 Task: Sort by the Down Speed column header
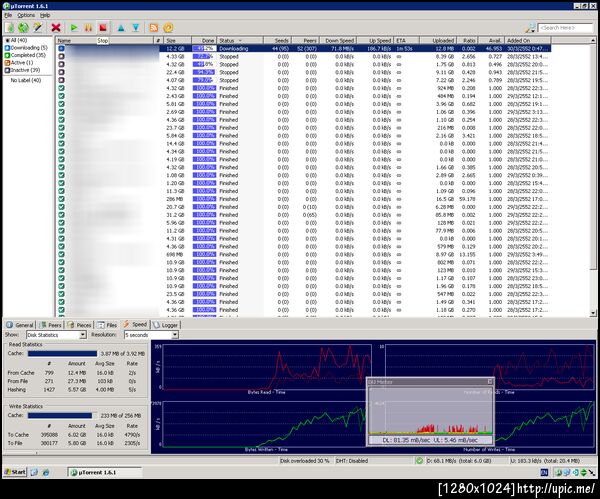pyautogui.click(x=339, y=40)
